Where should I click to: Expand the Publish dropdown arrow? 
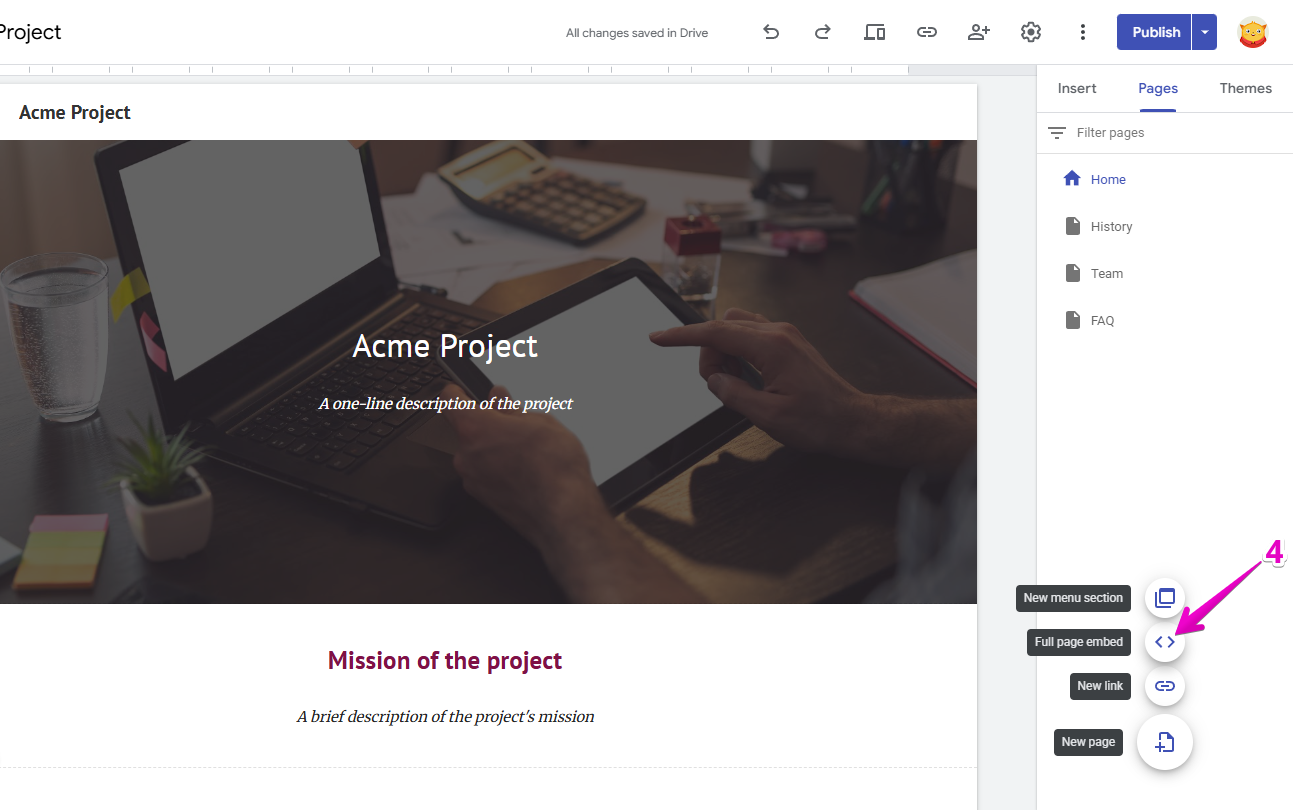tap(1205, 32)
